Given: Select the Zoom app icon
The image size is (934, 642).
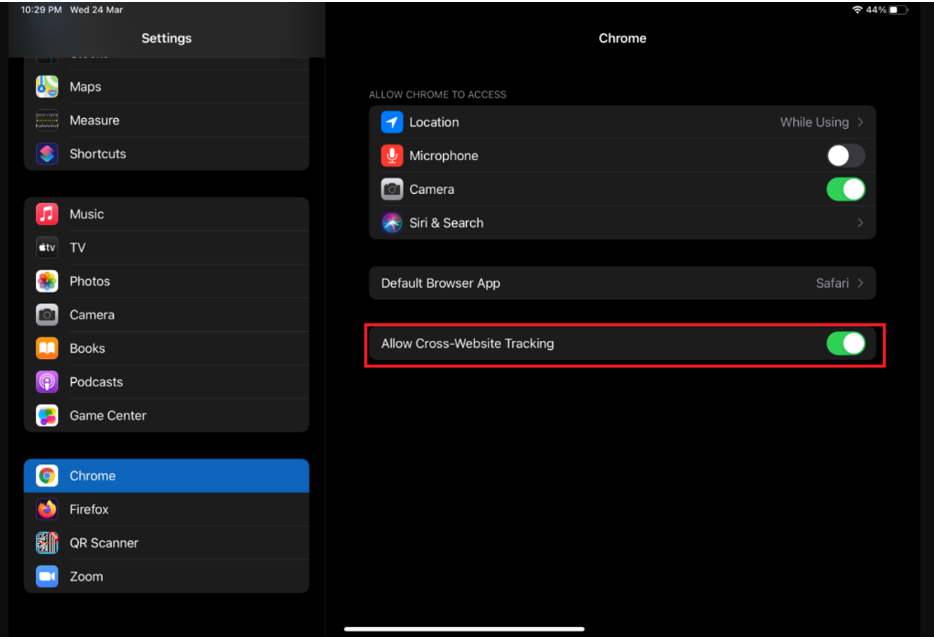Looking at the screenshot, I should pyautogui.click(x=47, y=576).
